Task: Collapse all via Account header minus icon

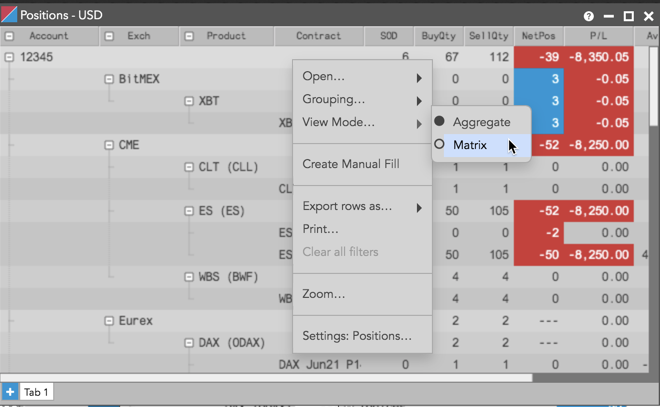Action: (9, 36)
